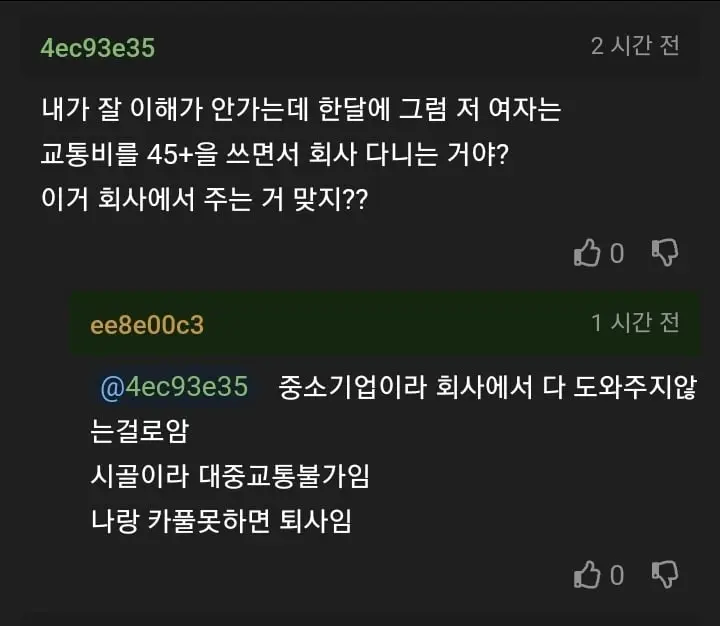Viewport: 720px width, 626px height.
Task: Click the line starting '내가 잘 이해가 안가는데'
Action: point(300,109)
